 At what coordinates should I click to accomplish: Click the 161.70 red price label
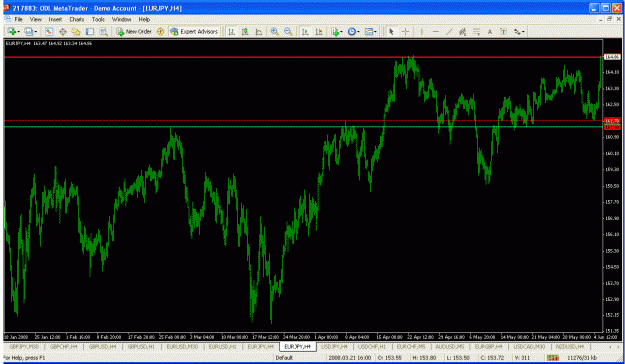click(x=612, y=120)
